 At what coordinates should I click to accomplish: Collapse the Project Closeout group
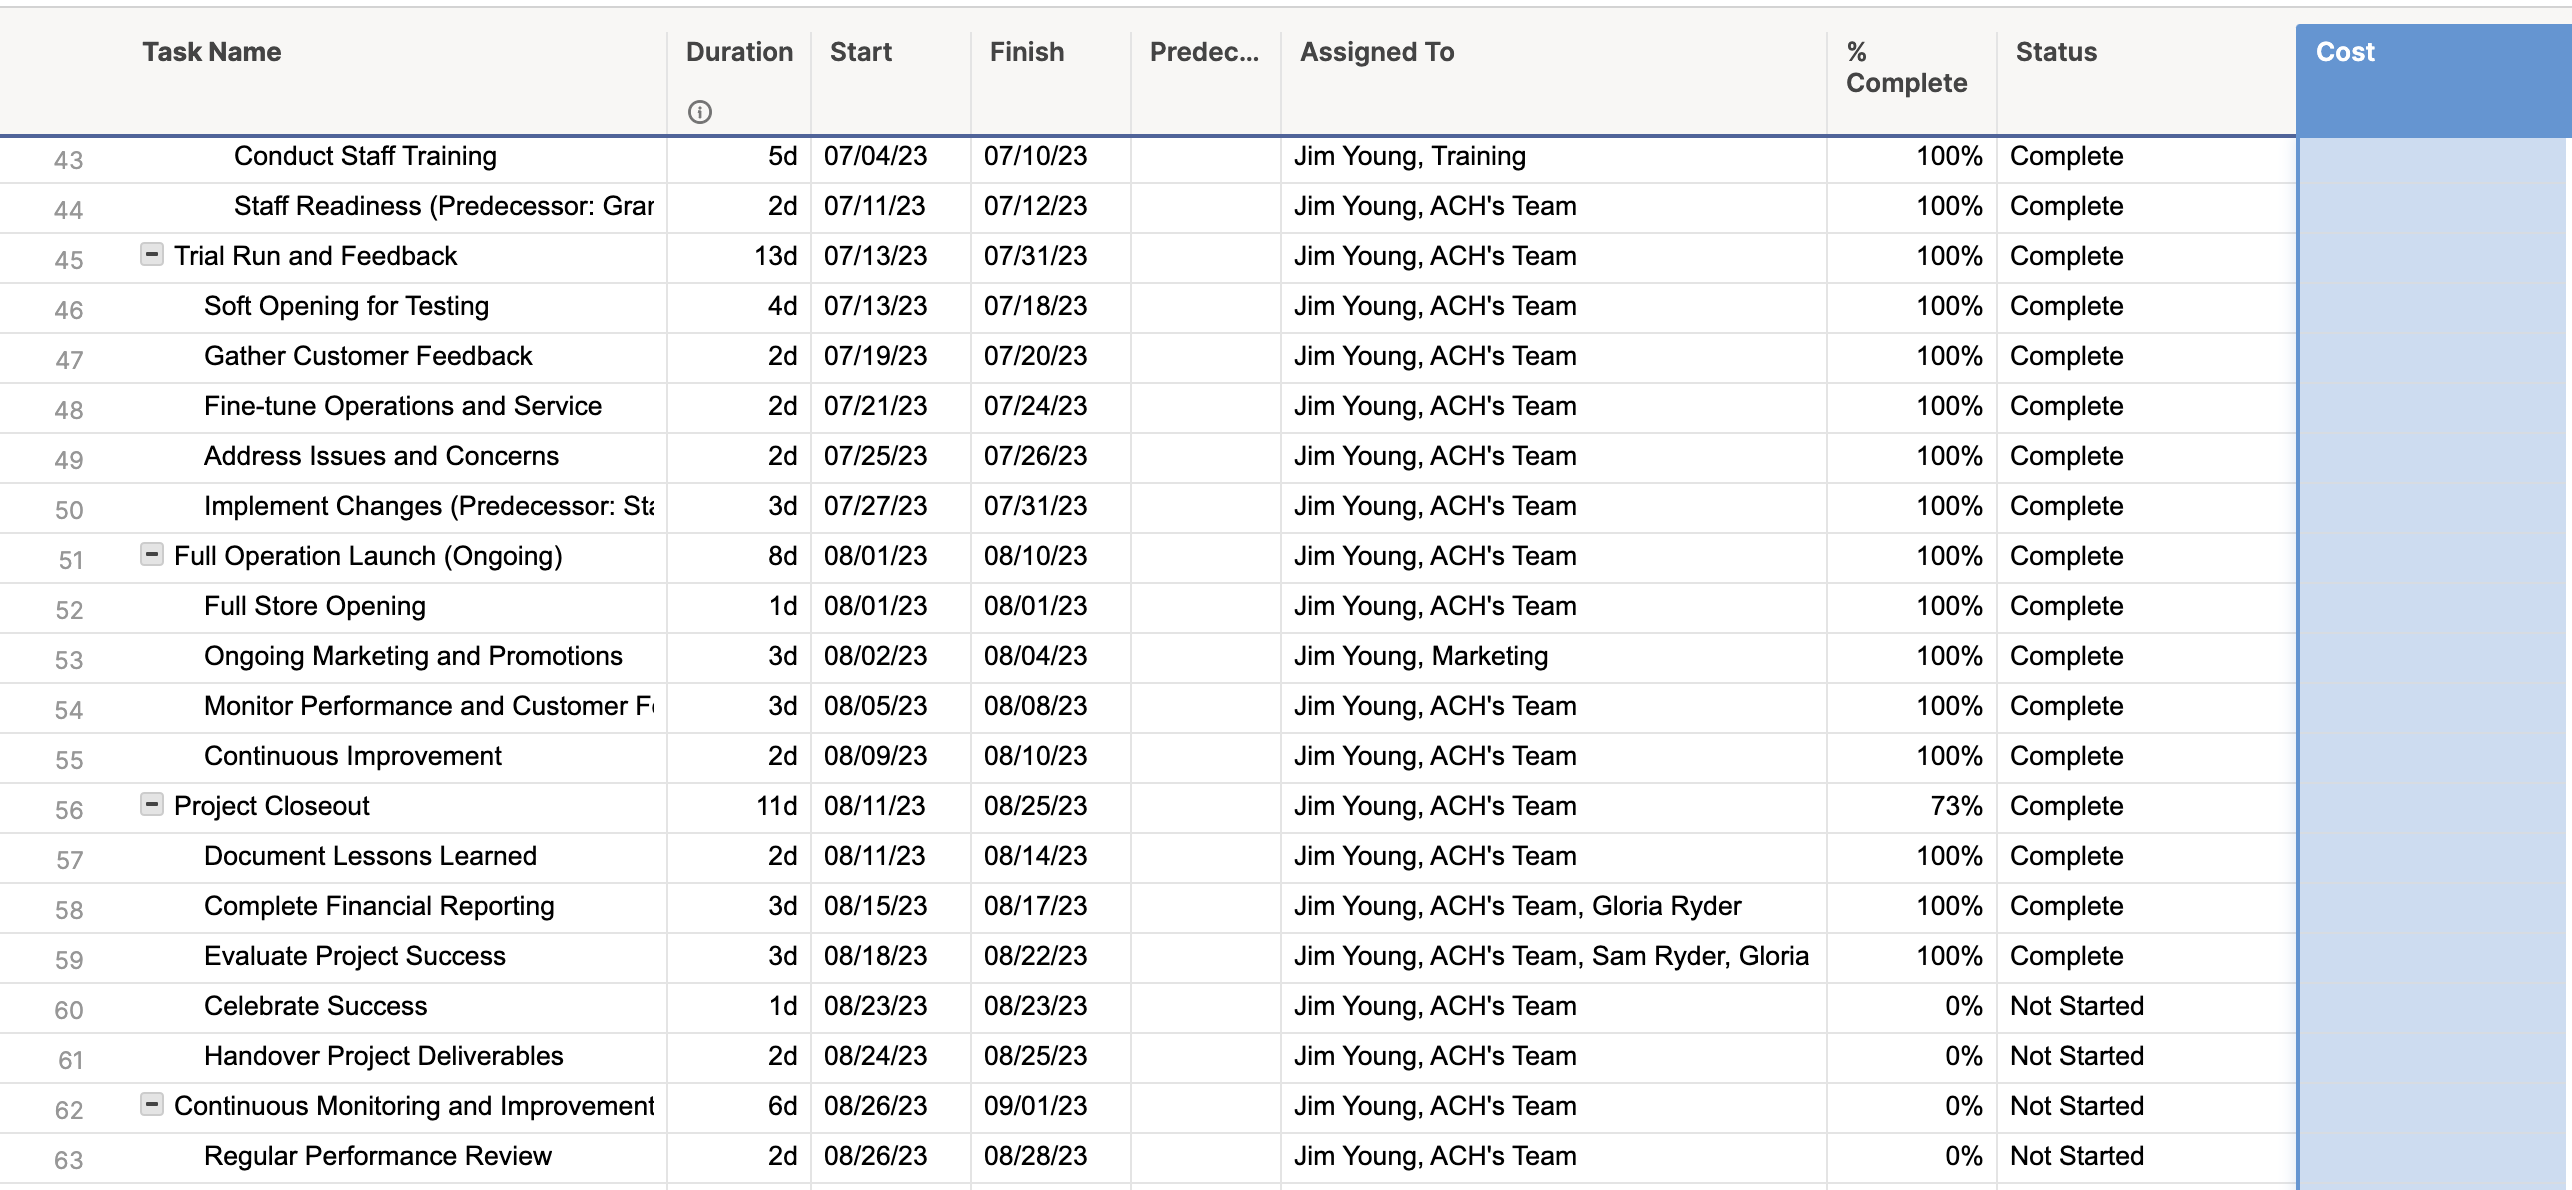(x=151, y=805)
